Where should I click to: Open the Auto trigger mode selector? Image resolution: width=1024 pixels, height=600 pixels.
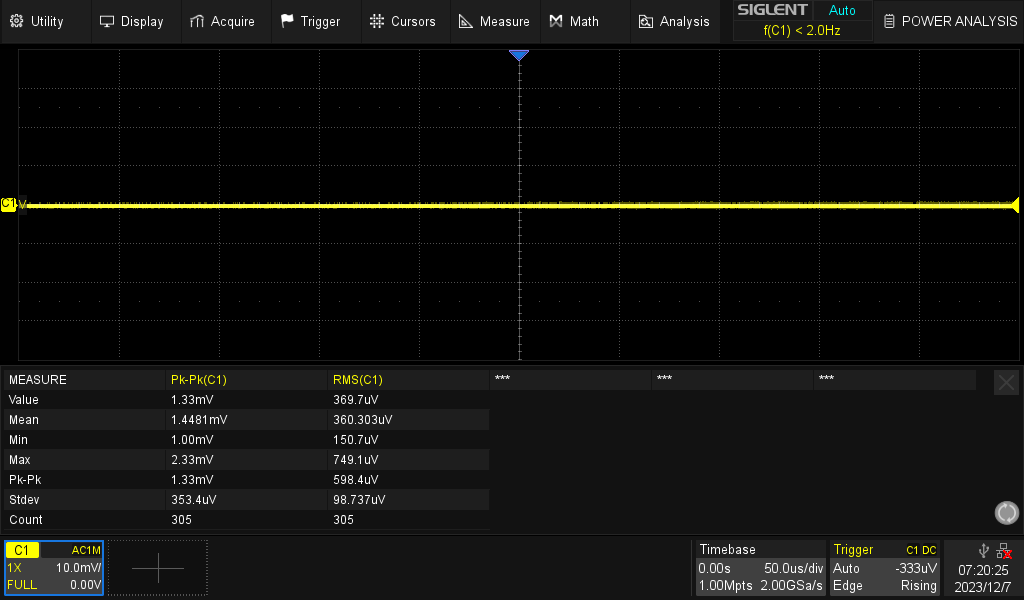pyautogui.click(x=846, y=567)
